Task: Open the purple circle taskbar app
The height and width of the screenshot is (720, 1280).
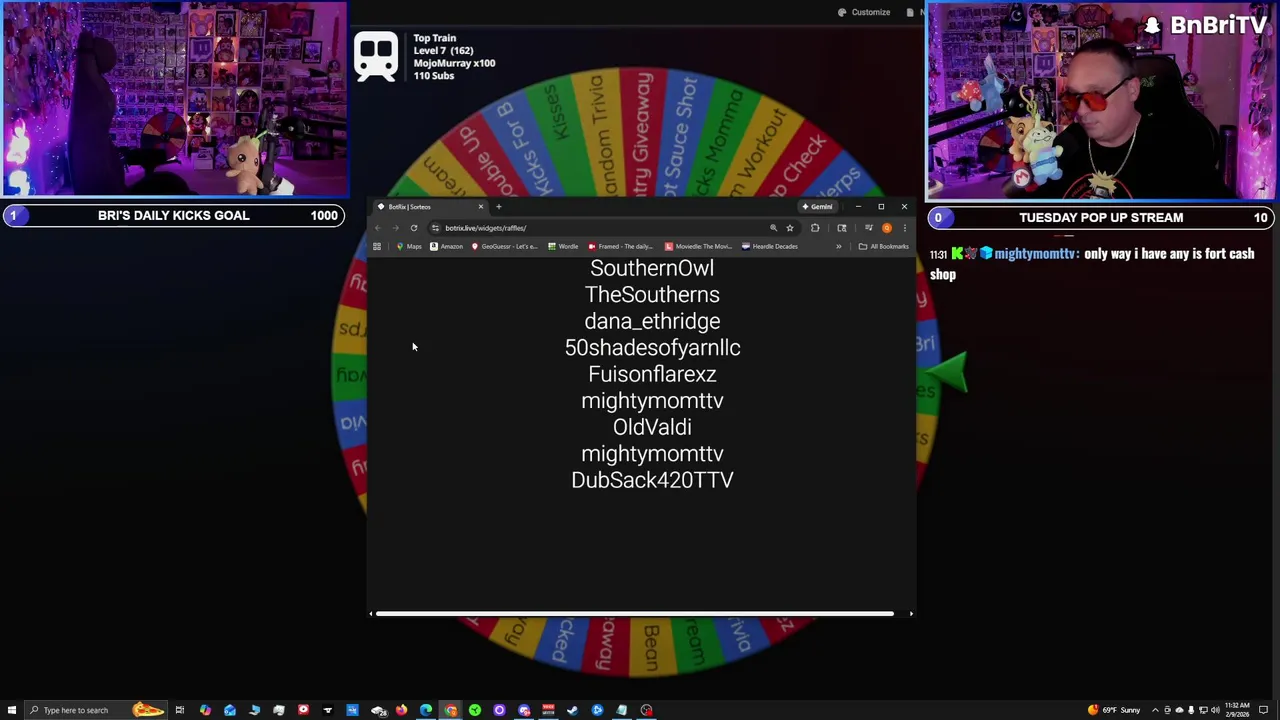Action: [499, 710]
